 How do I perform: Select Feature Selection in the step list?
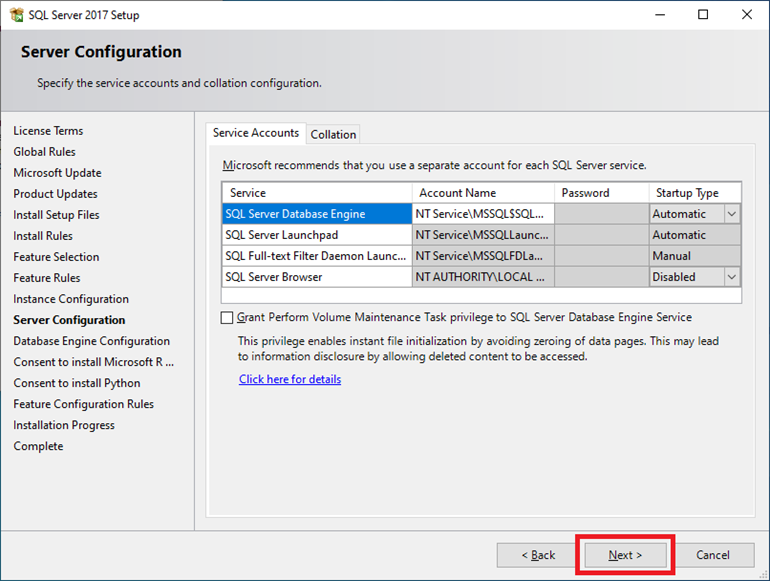coord(56,257)
